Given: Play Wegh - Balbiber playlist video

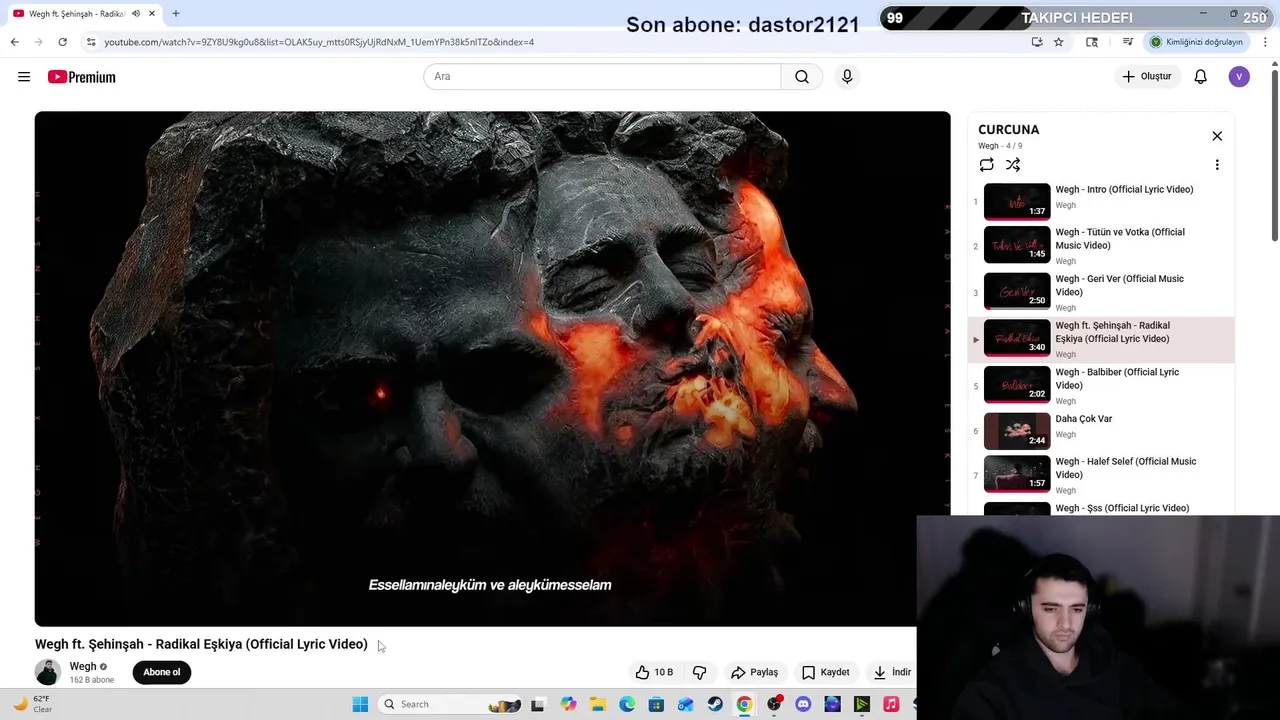Looking at the screenshot, I should (1101, 385).
